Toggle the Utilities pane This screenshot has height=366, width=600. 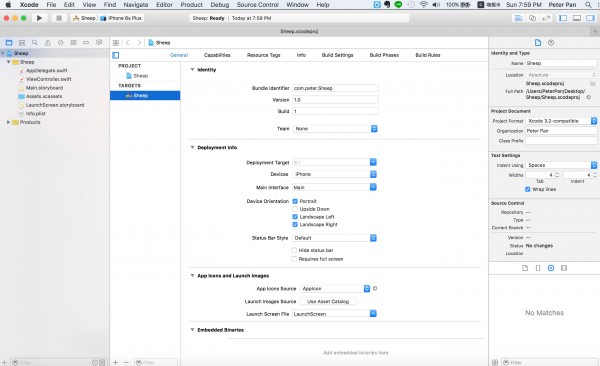click(590, 18)
